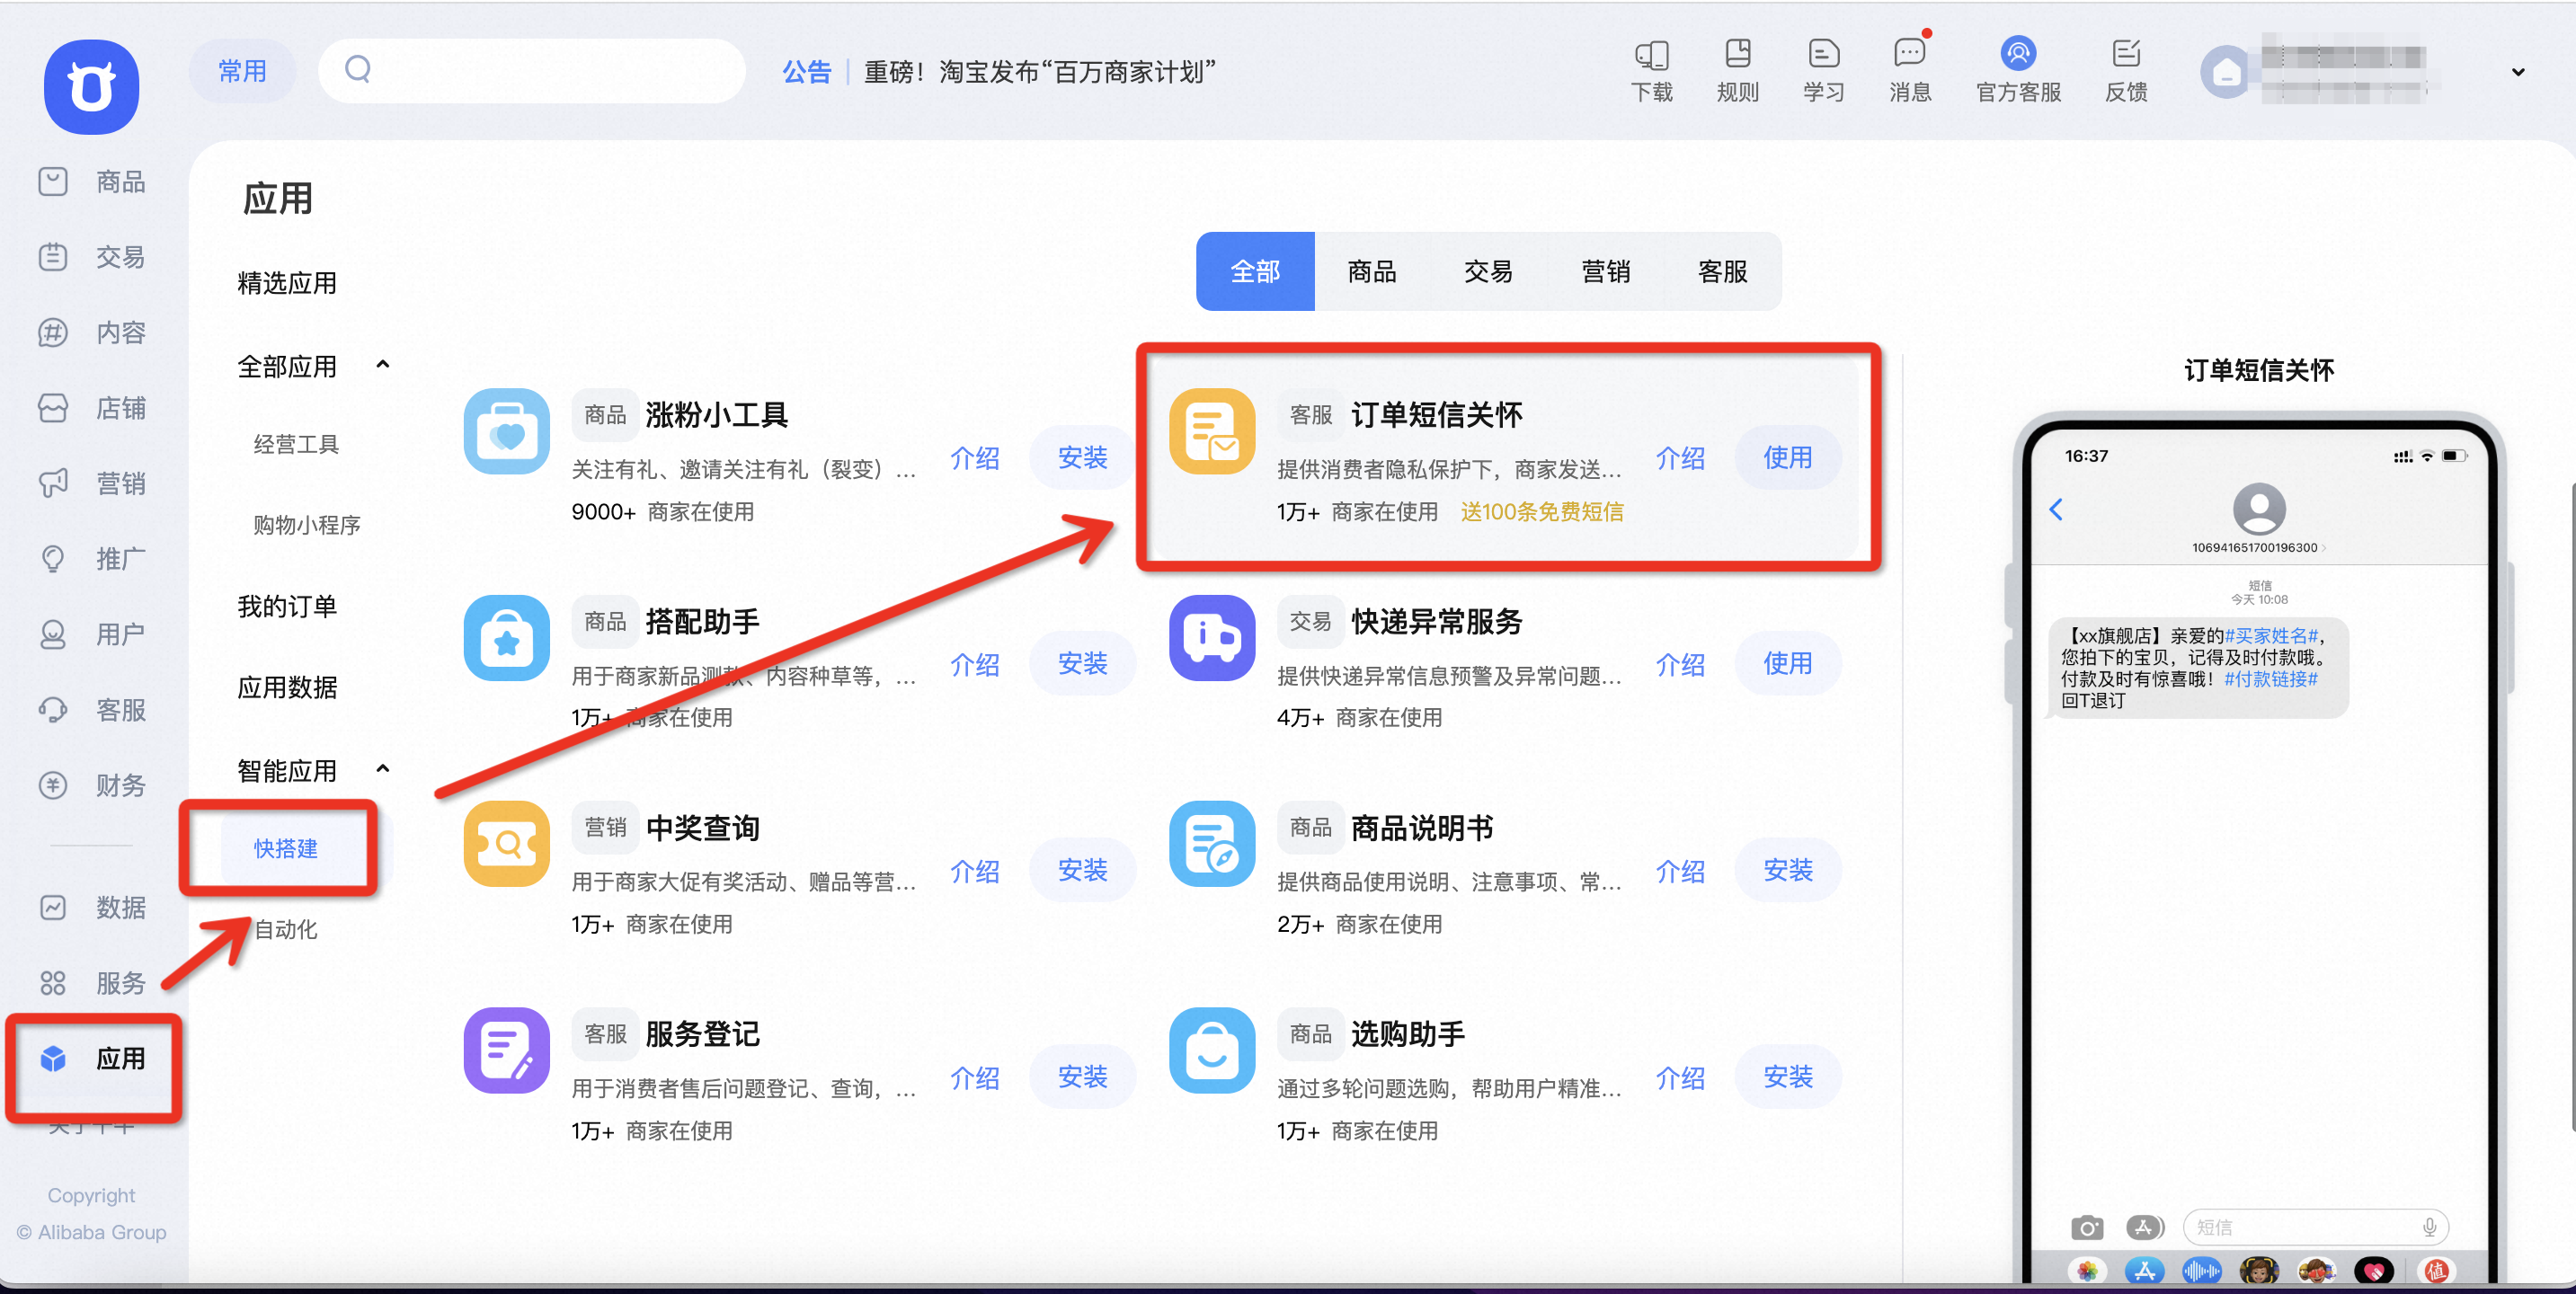Switch to the 全部 tab

(x=1255, y=271)
